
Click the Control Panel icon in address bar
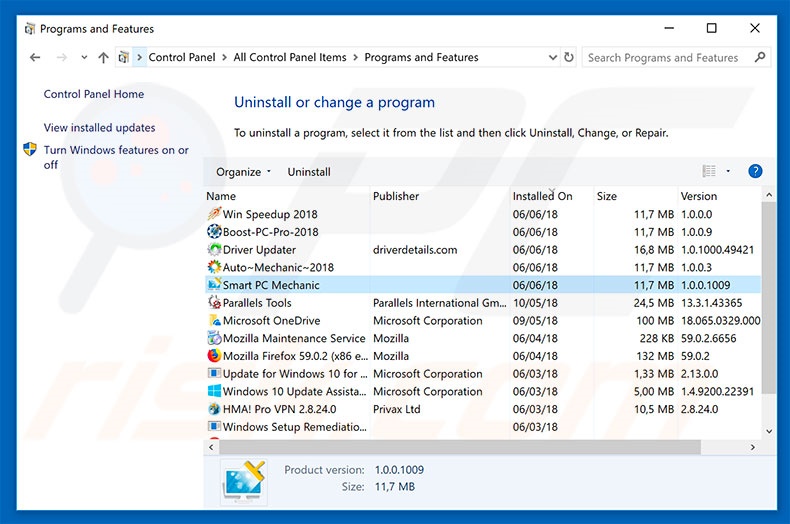point(123,57)
